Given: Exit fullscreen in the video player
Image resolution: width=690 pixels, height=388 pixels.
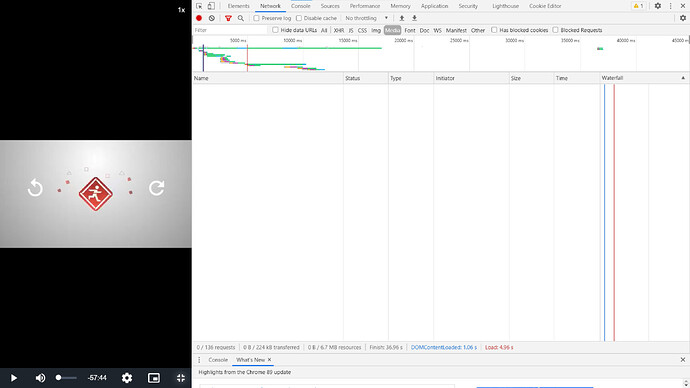Looking at the screenshot, I should coord(181,378).
